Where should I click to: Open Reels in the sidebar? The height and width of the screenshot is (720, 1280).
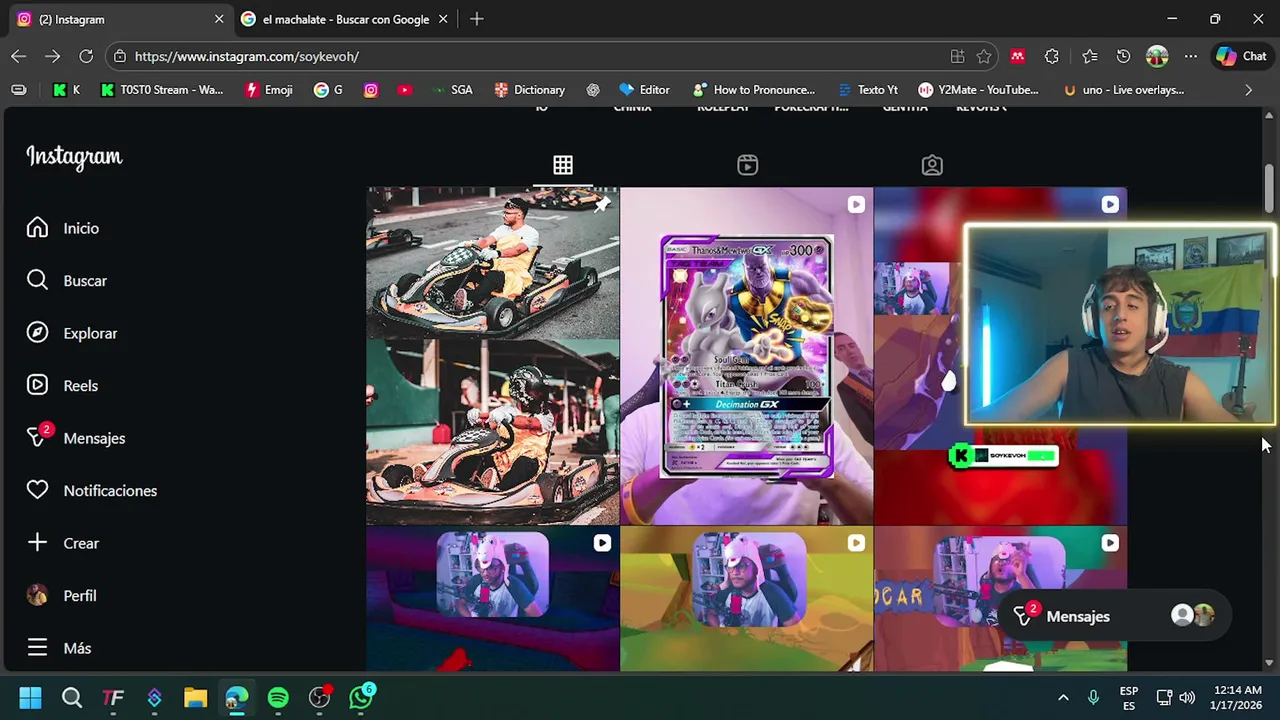(62, 386)
